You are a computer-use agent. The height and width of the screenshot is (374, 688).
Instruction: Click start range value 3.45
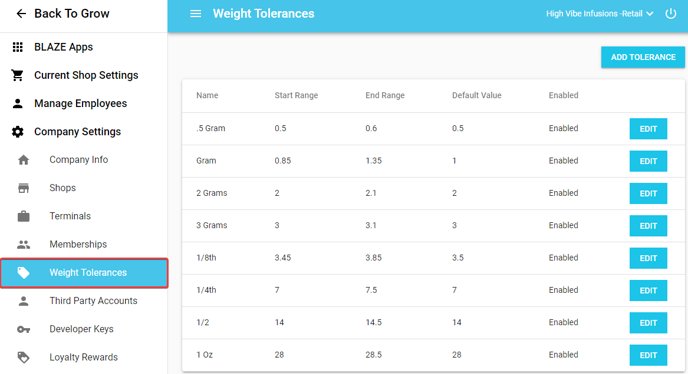click(x=283, y=258)
